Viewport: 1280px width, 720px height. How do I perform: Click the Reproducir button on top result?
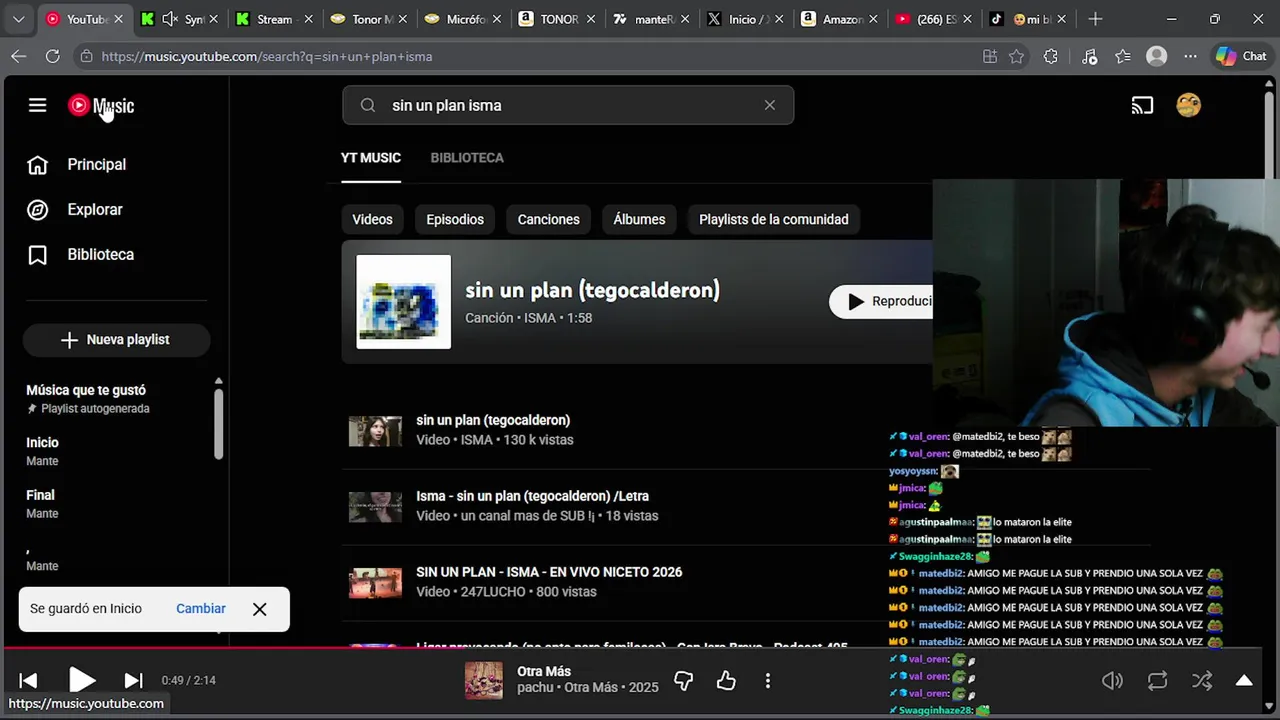pyautogui.click(x=881, y=301)
